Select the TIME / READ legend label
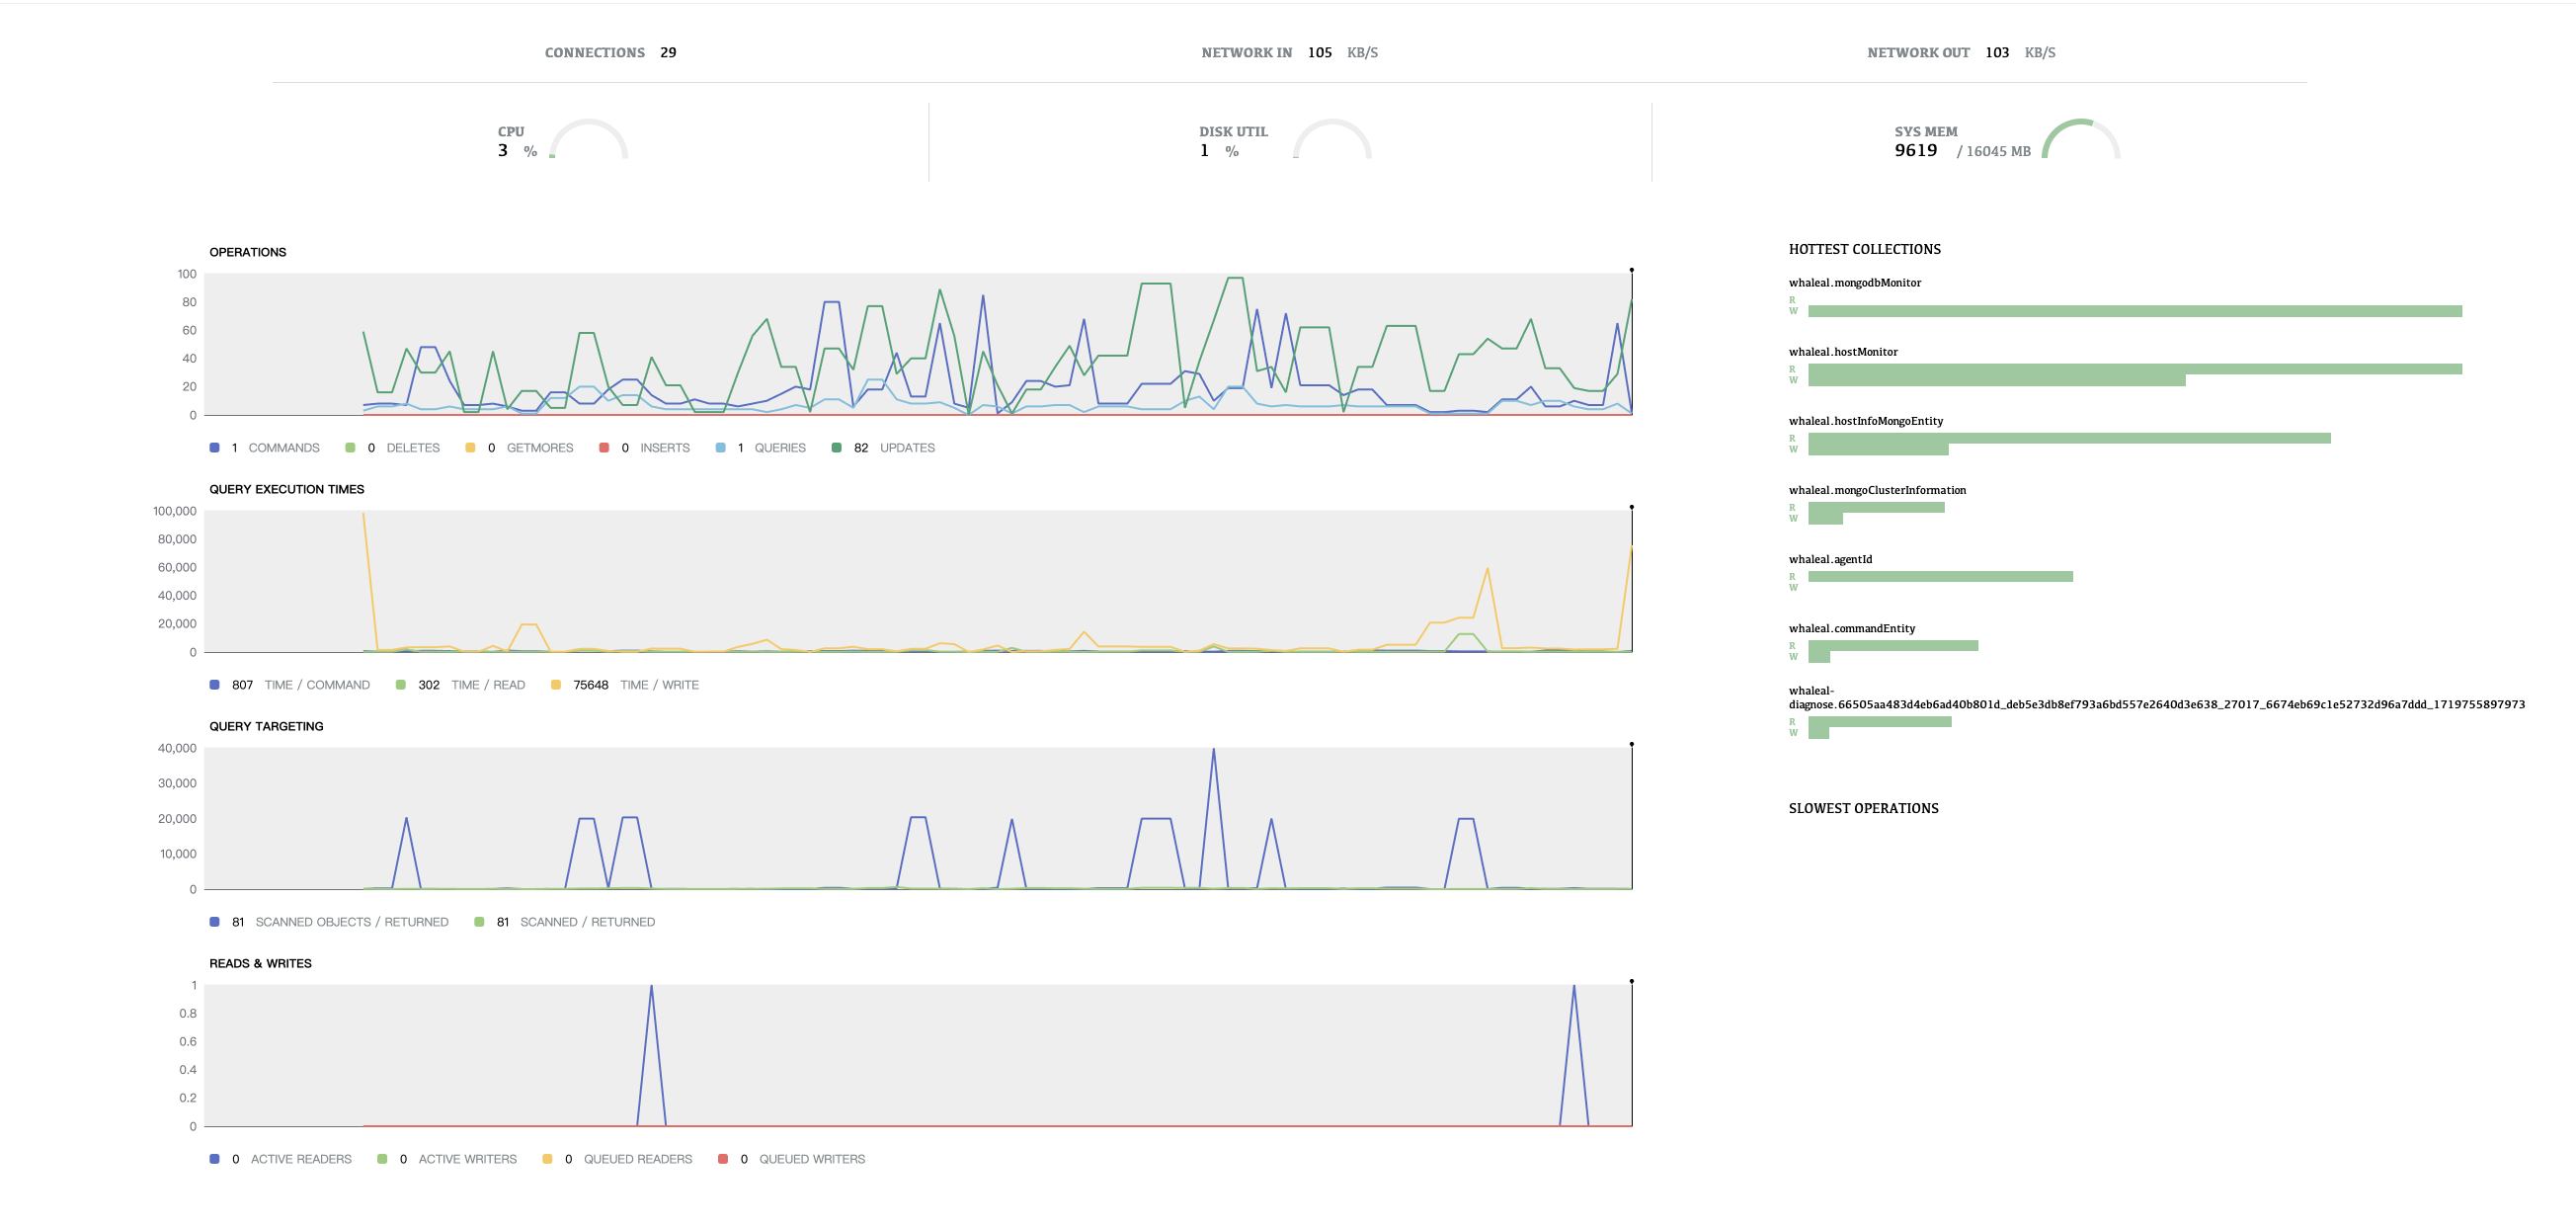 coord(488,685)
